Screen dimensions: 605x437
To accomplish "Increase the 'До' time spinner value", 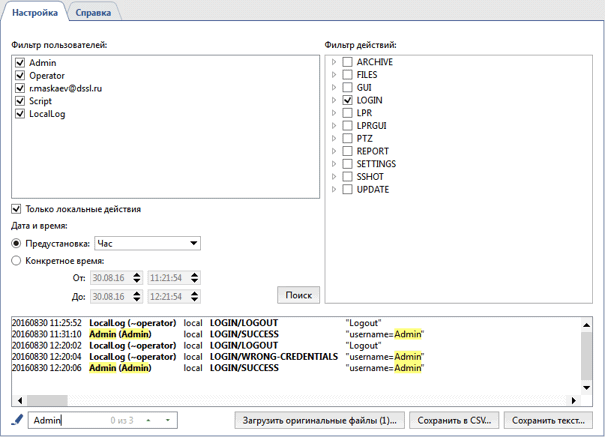I will pos(195,293).
